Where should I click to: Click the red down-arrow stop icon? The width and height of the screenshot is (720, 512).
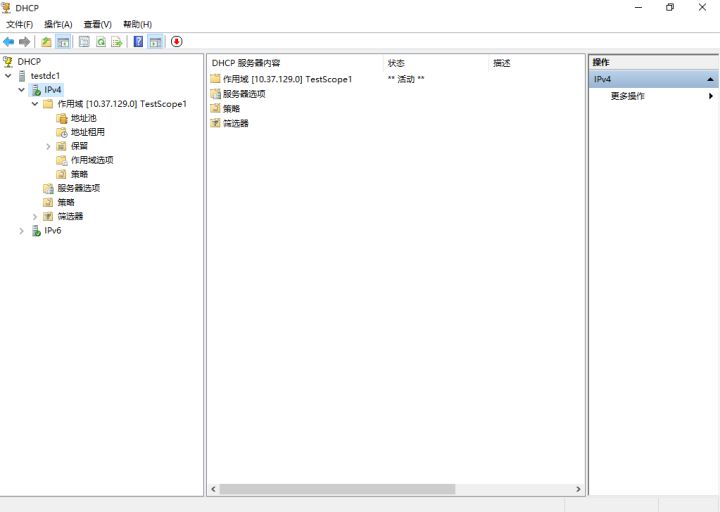pyautogui.click(x=176, y=42)
